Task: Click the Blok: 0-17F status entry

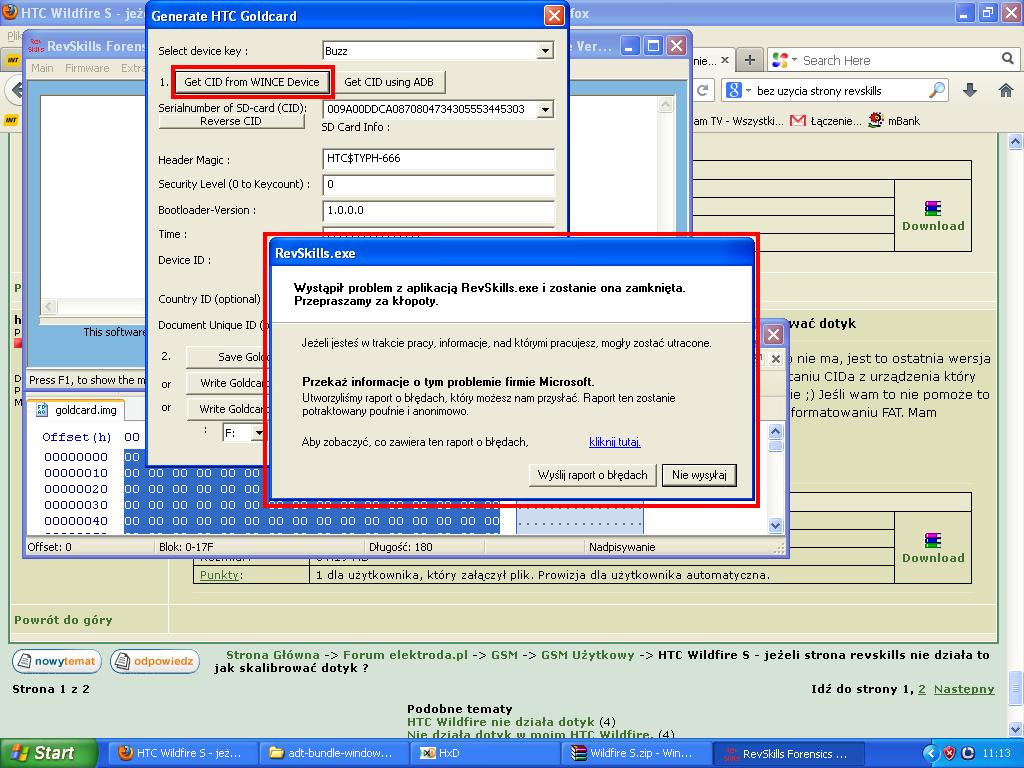Action: pyautogui.click(x=186, y=547)
